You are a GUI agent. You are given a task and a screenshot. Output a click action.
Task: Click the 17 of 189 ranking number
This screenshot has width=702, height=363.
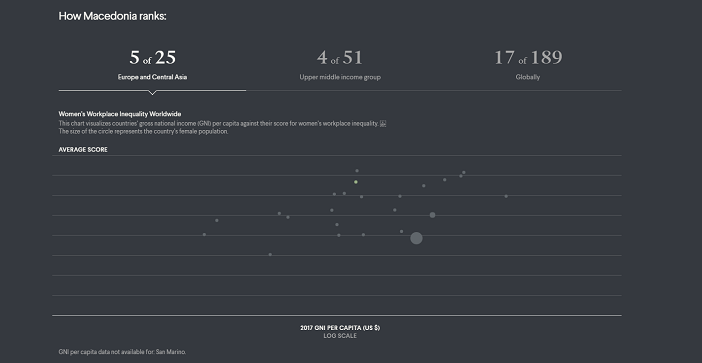[x=528, y=57]
